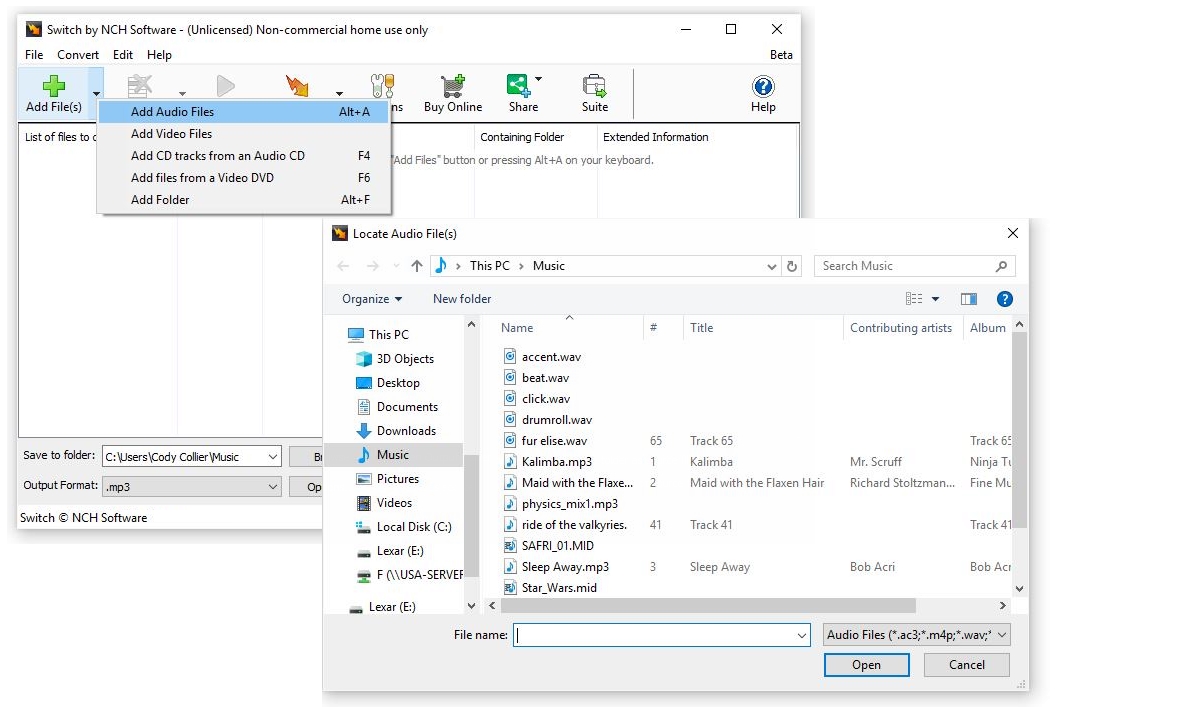Click the Help question mark icon
Image resolution: width=1183 pixels, height=707 pixels.
(x=763, y=85)
